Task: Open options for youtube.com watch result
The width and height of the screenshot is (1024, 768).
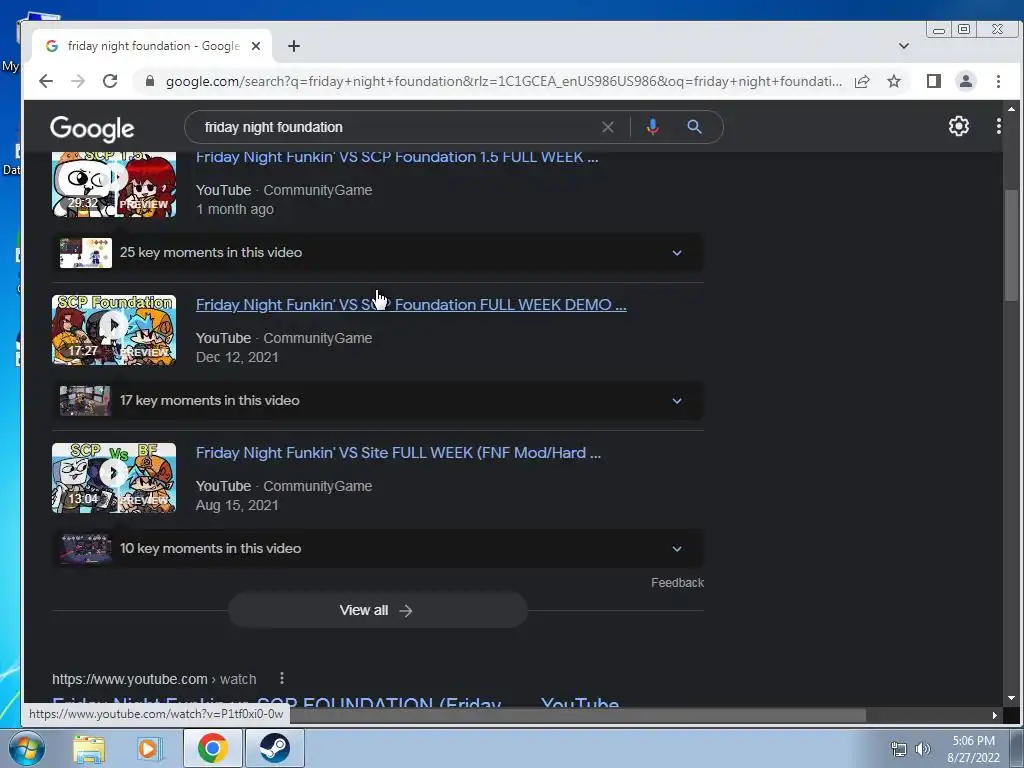Action: 281,679
